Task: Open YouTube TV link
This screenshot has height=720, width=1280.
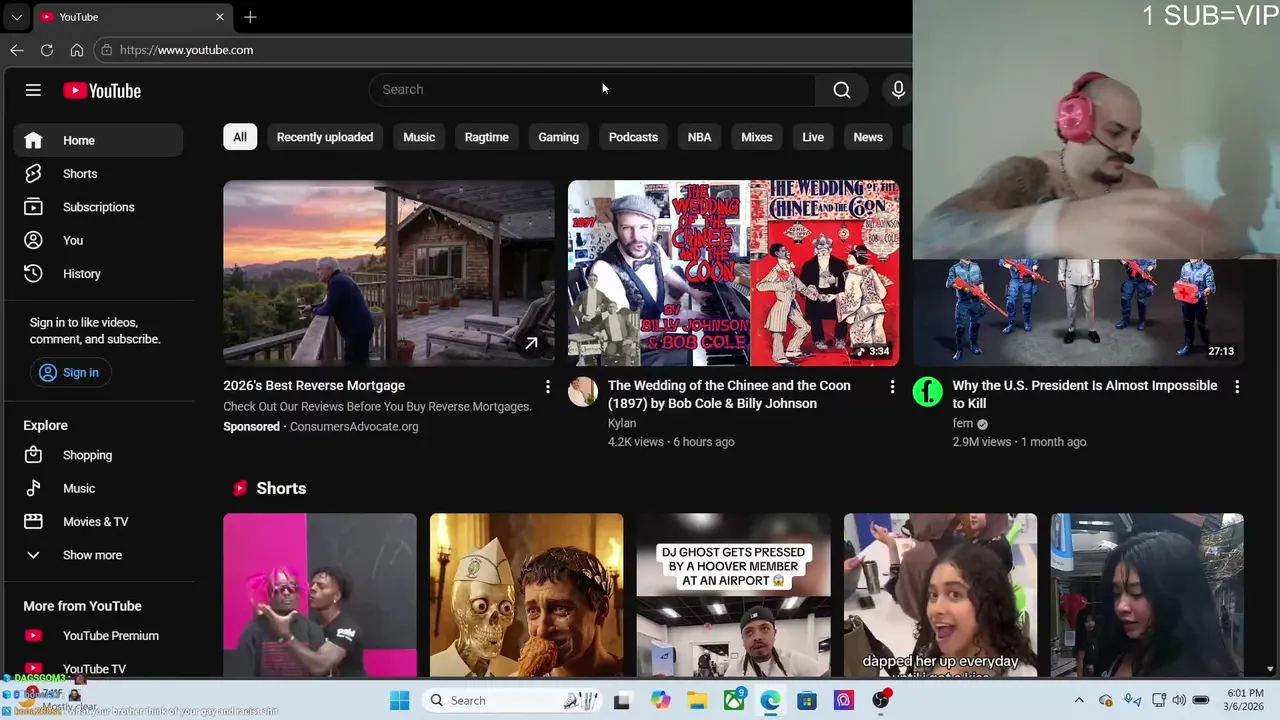Action: (98, 668)
